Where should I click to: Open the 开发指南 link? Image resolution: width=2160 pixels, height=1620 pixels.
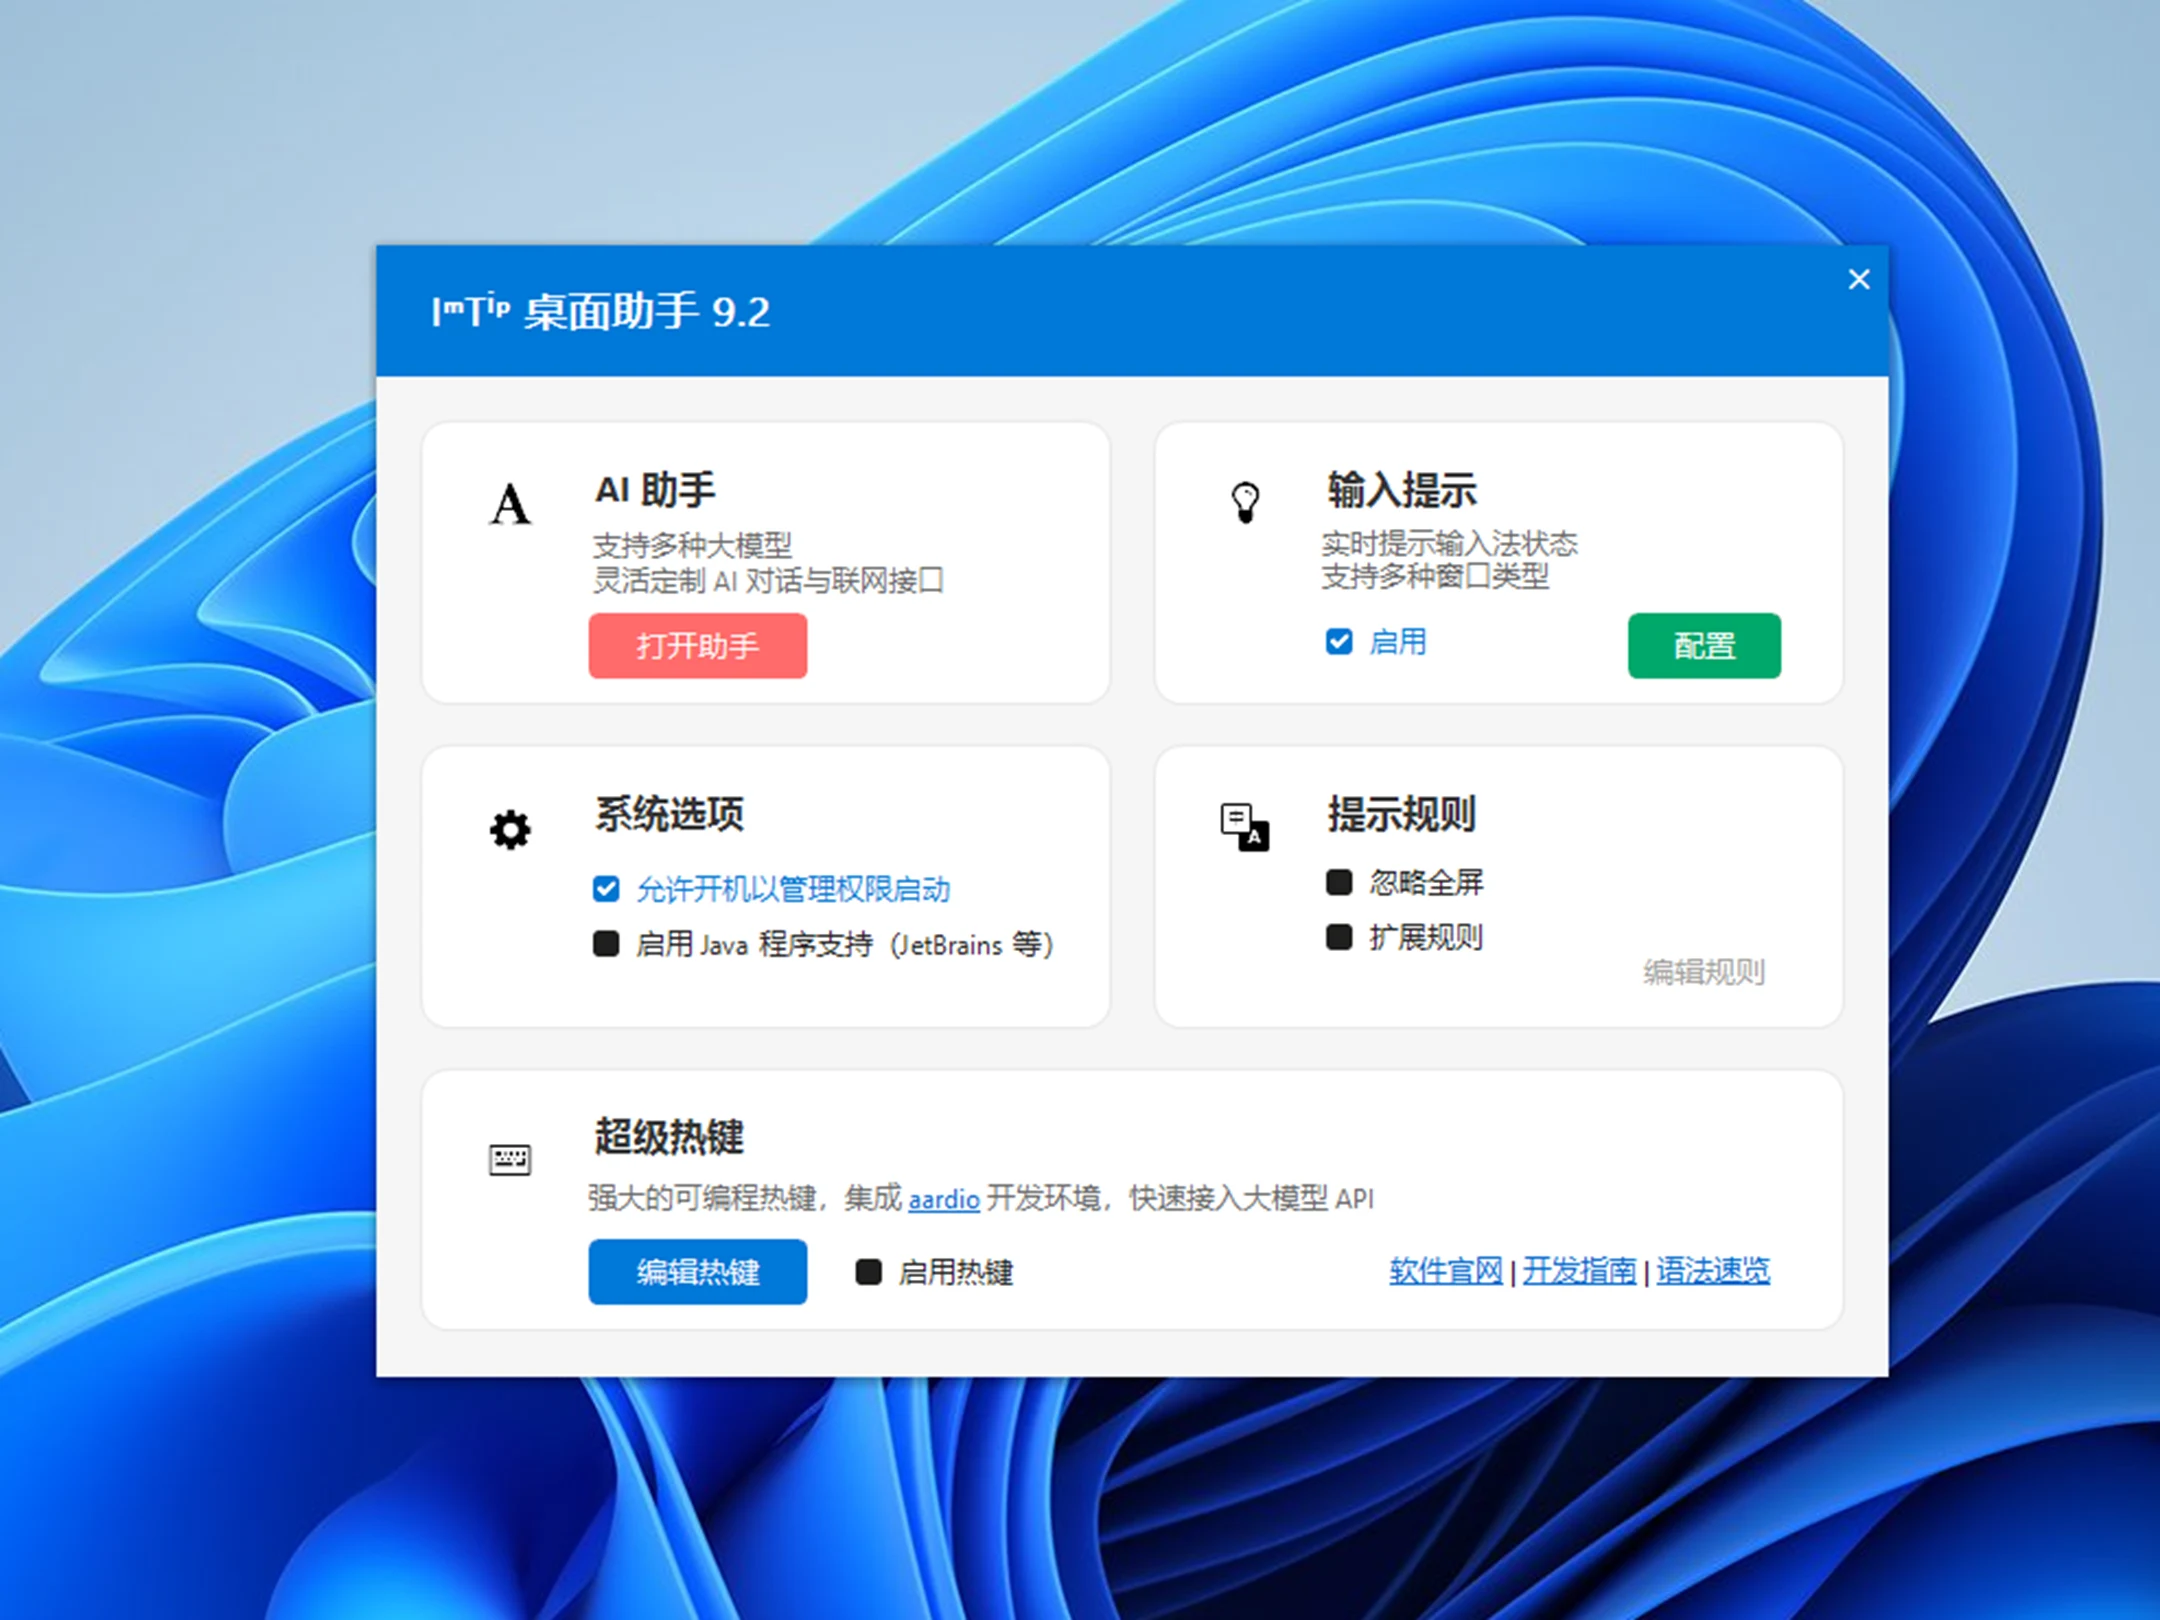[1580, 1271]
